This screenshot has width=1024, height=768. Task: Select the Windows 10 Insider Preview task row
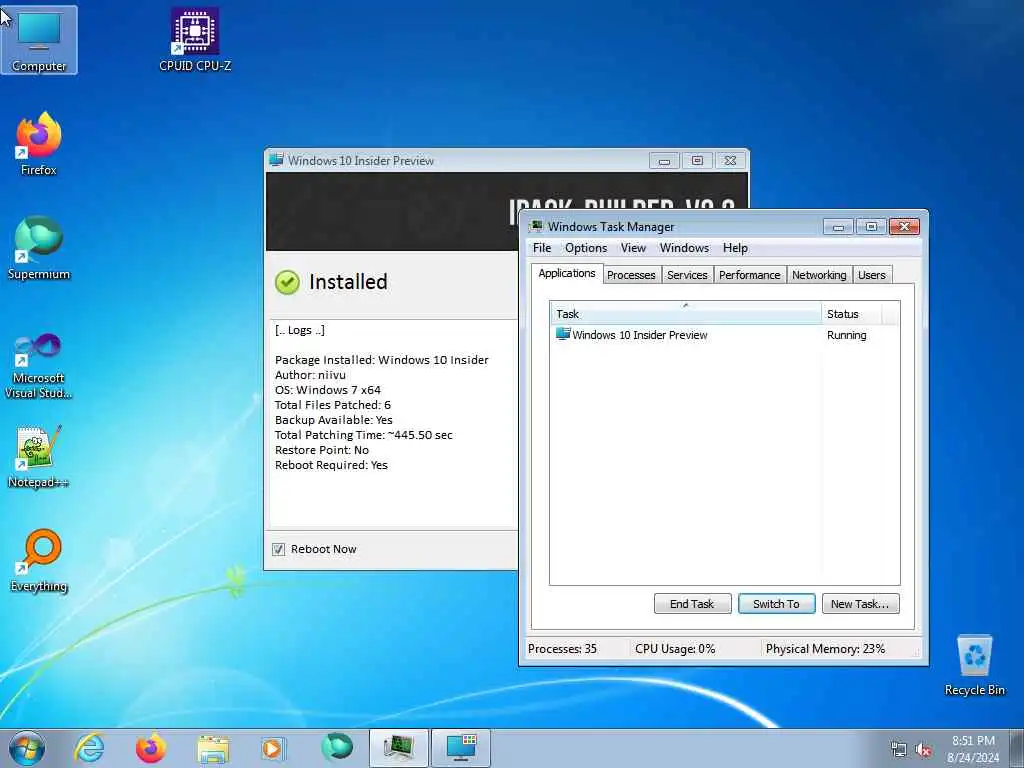(x=725, y=335)
